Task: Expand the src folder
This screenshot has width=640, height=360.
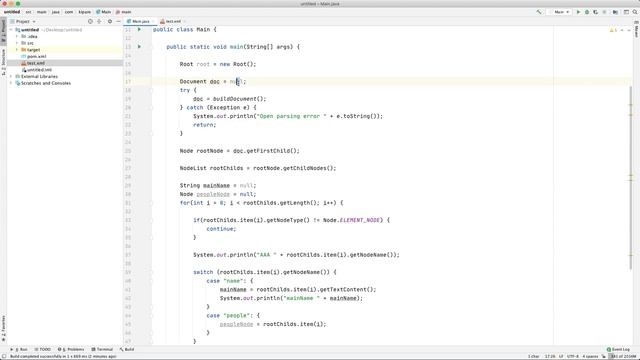Action: [17, 43]
